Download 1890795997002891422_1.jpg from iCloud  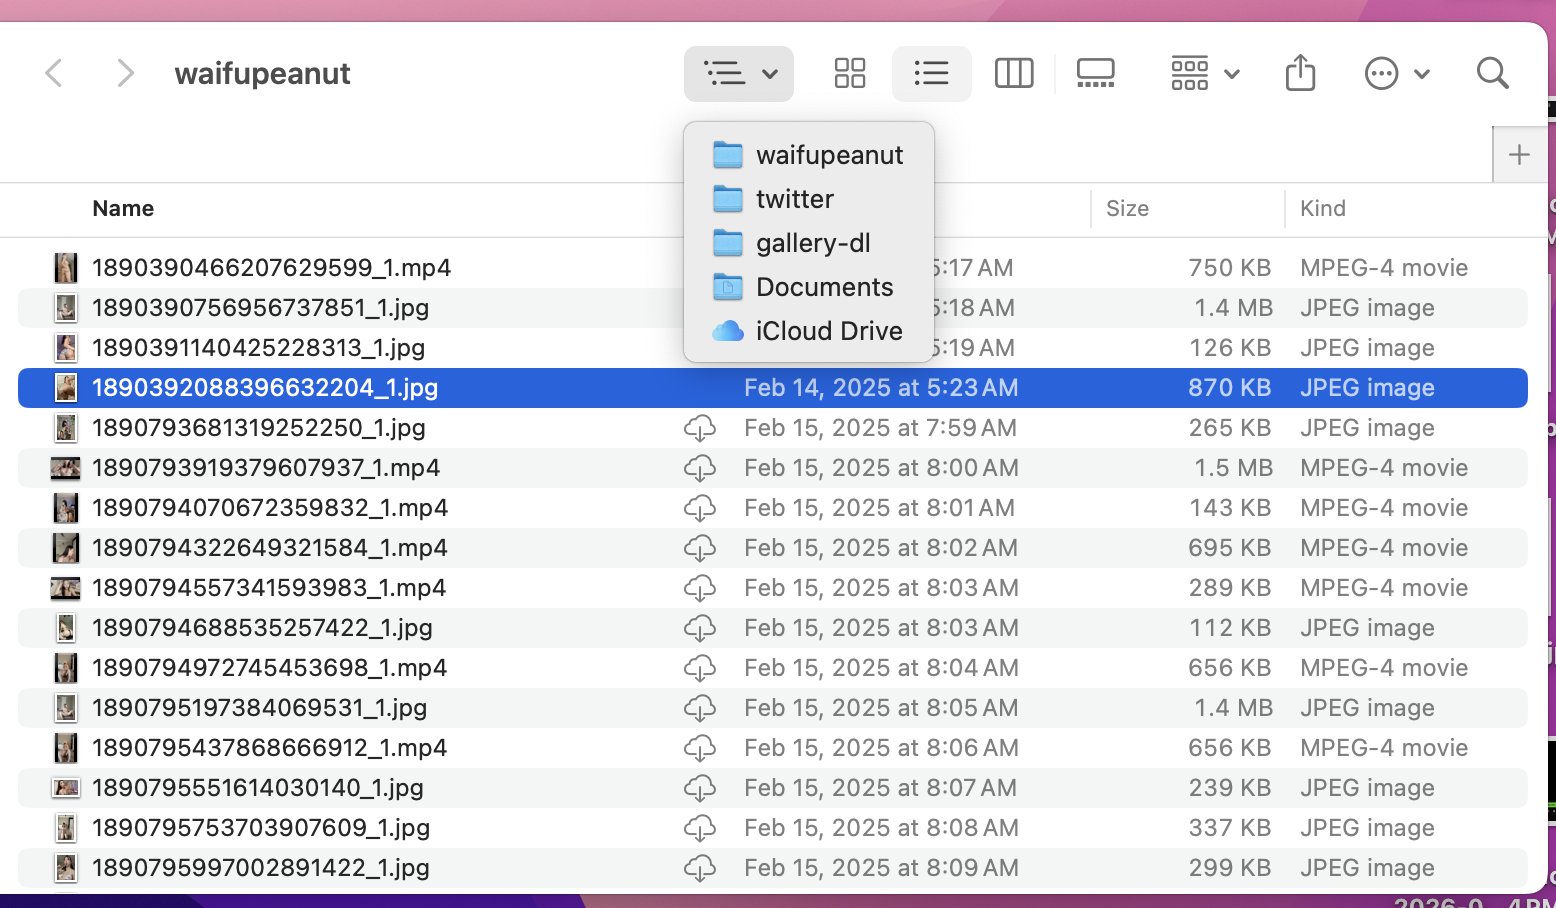pos(700,868)
